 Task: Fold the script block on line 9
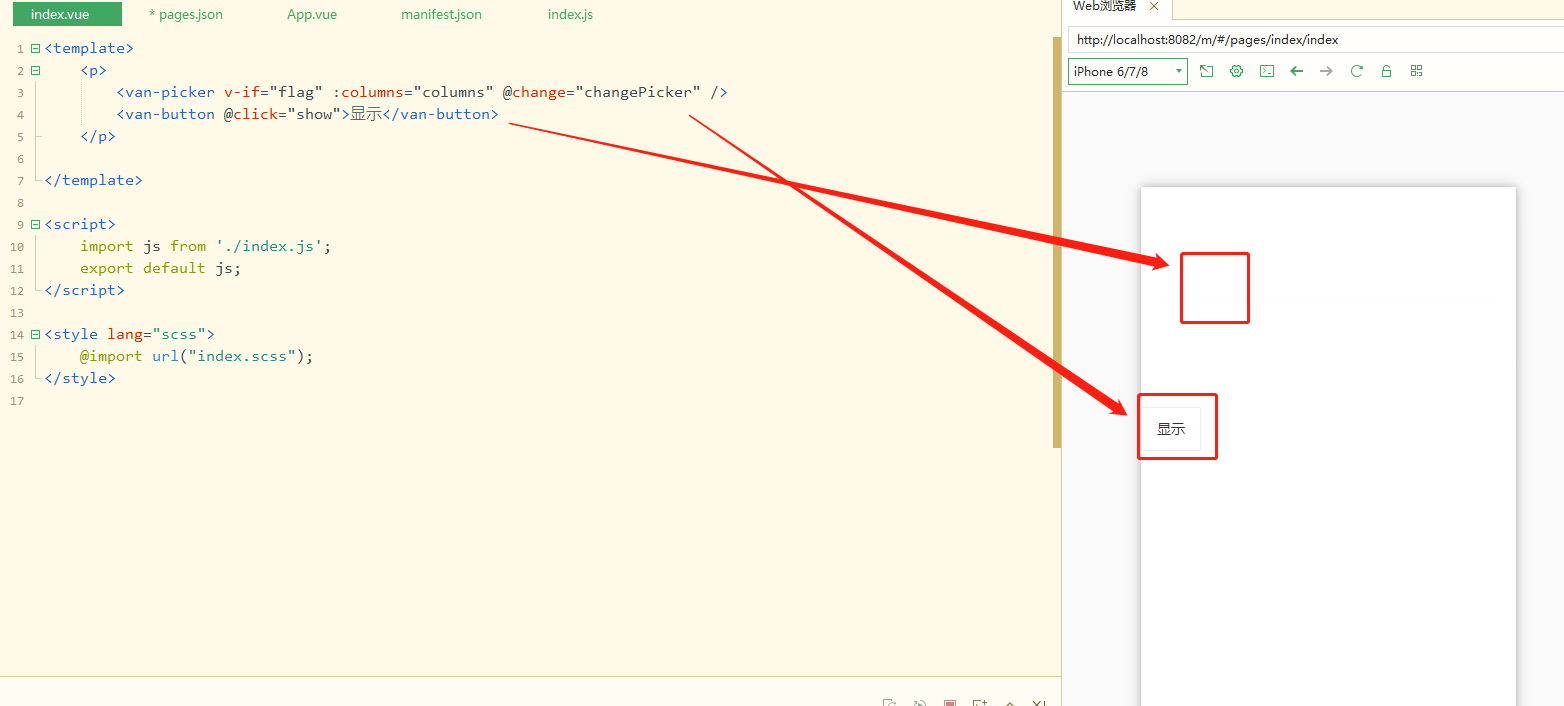36,224
